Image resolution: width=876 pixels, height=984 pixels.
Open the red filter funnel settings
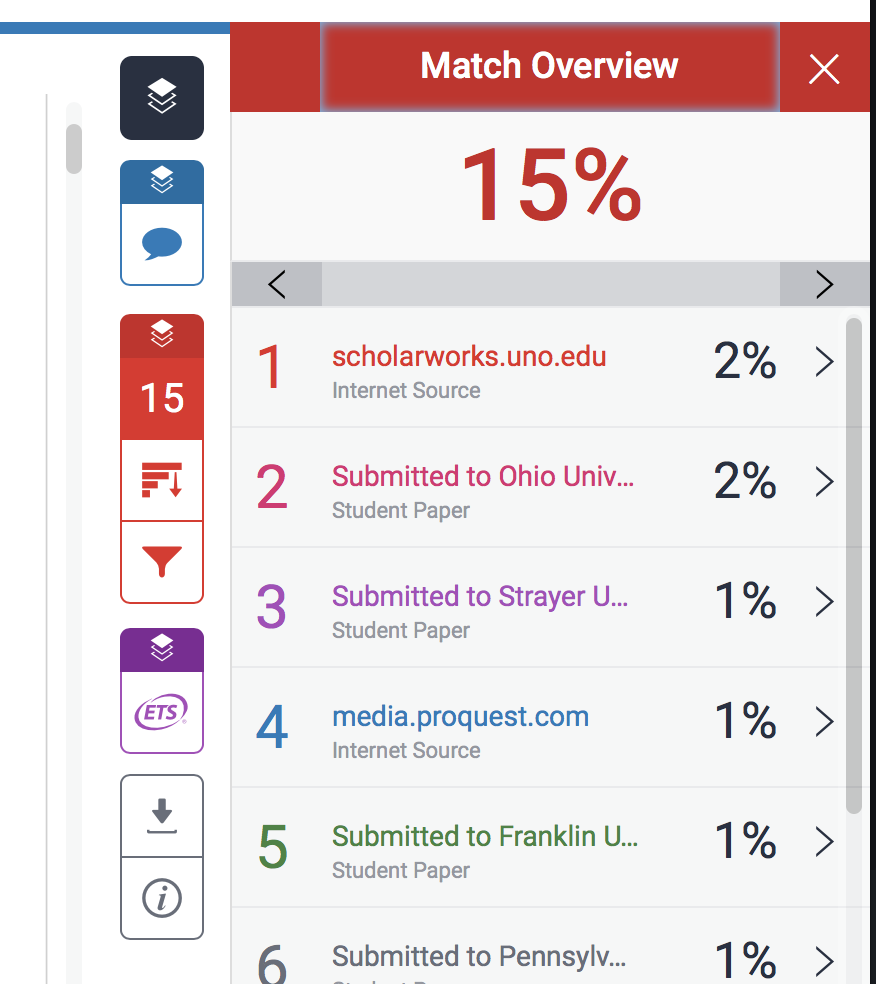click(162, 562)
